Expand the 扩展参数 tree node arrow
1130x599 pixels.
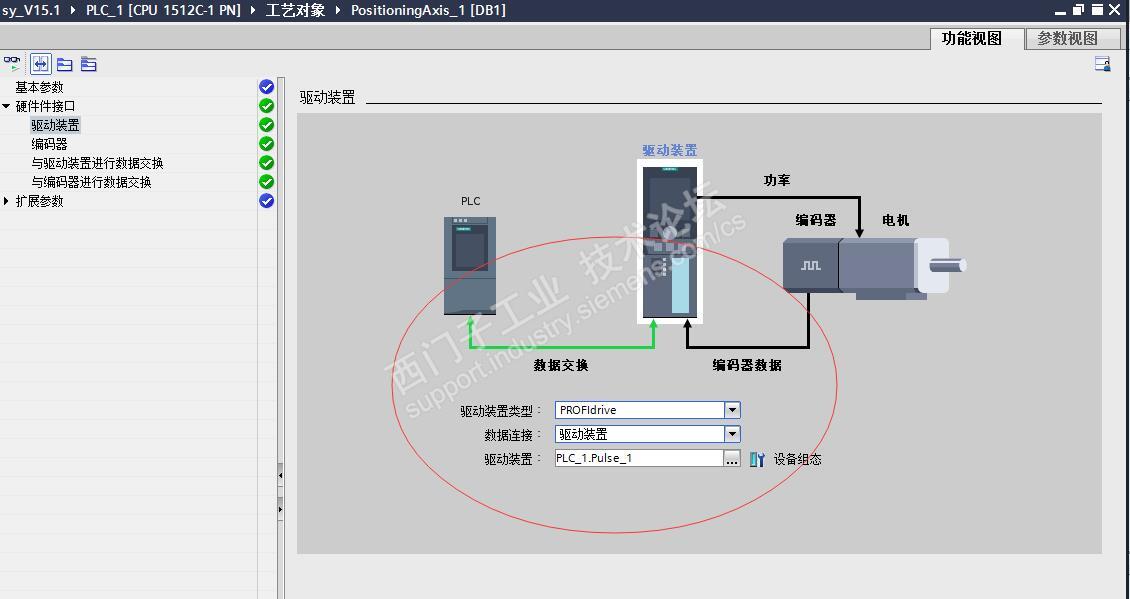(x=6, y=201)
